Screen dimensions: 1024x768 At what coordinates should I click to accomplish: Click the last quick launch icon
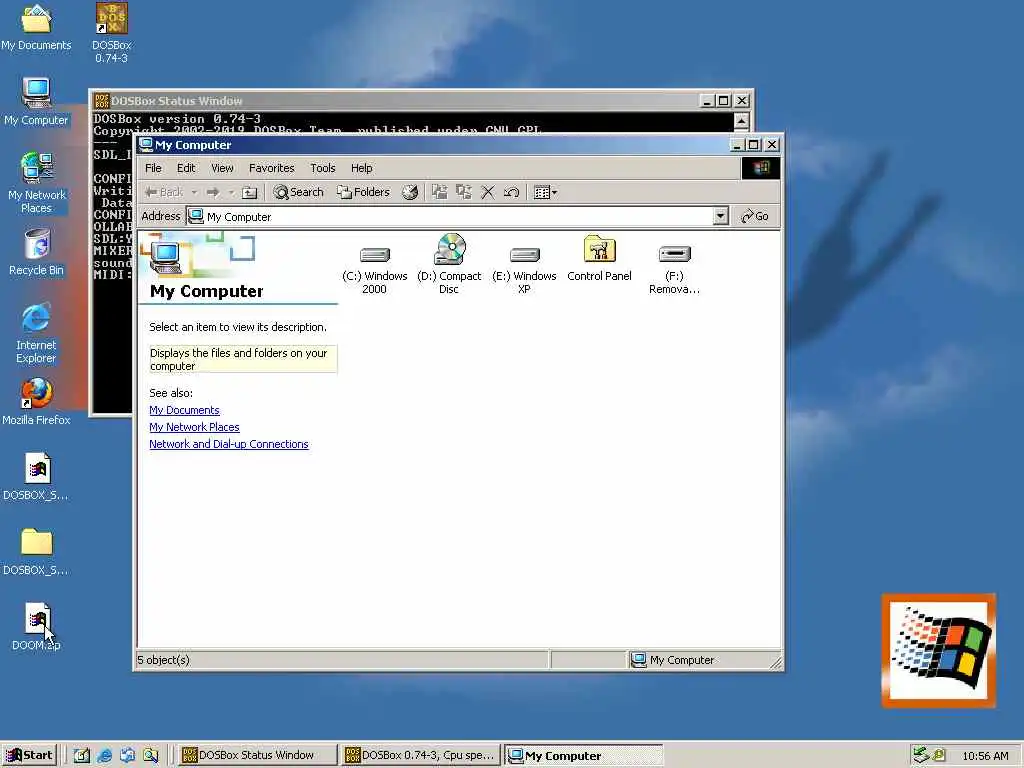point(151,756)
